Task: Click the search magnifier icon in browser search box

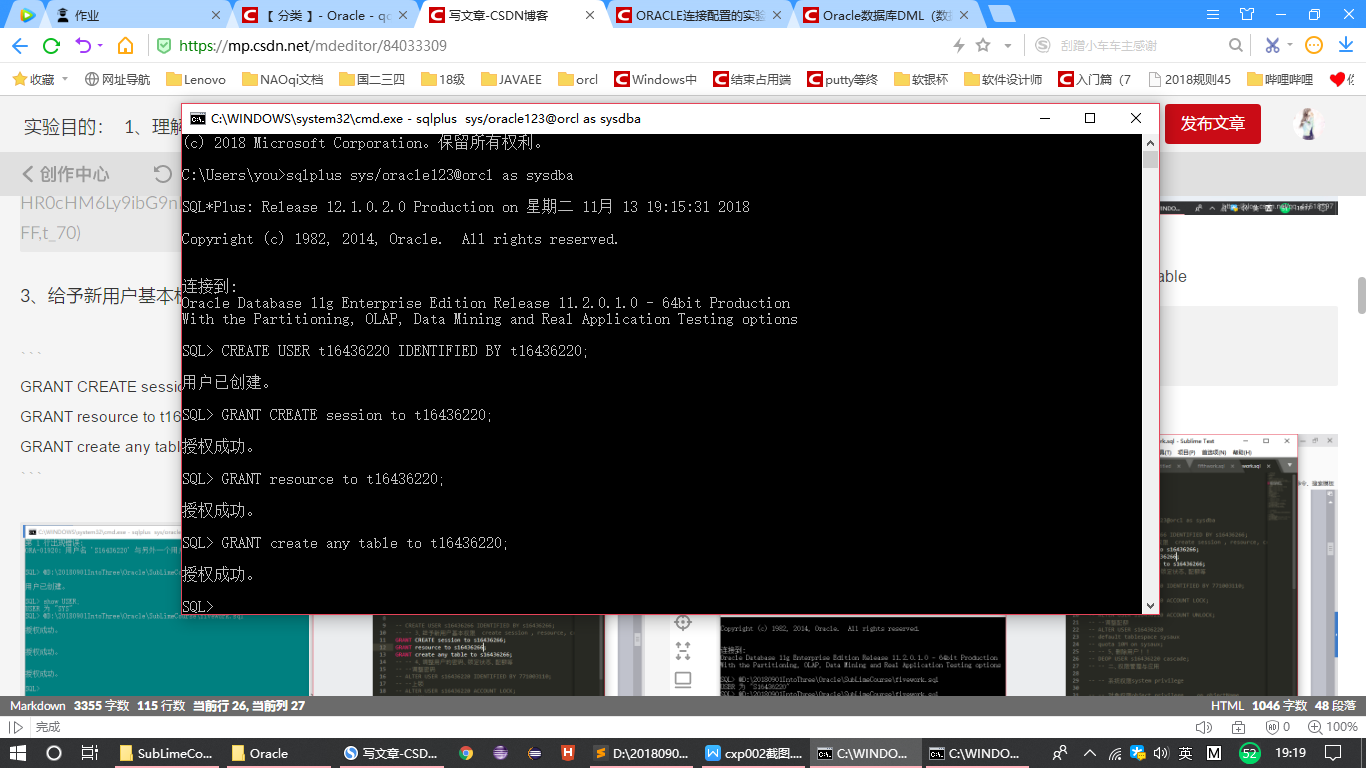Action: [x=1236, y=46]
